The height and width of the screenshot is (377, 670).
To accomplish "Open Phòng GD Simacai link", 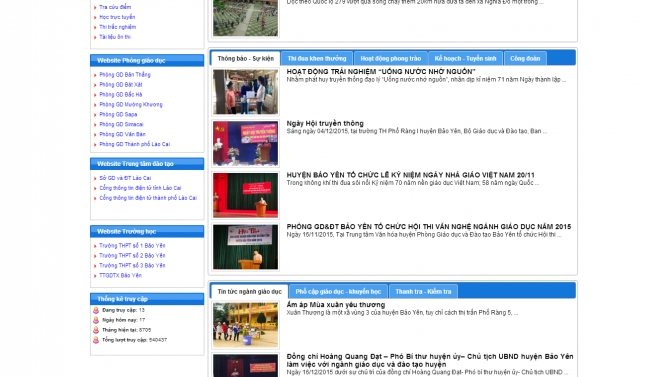I will tap(121, 124).
